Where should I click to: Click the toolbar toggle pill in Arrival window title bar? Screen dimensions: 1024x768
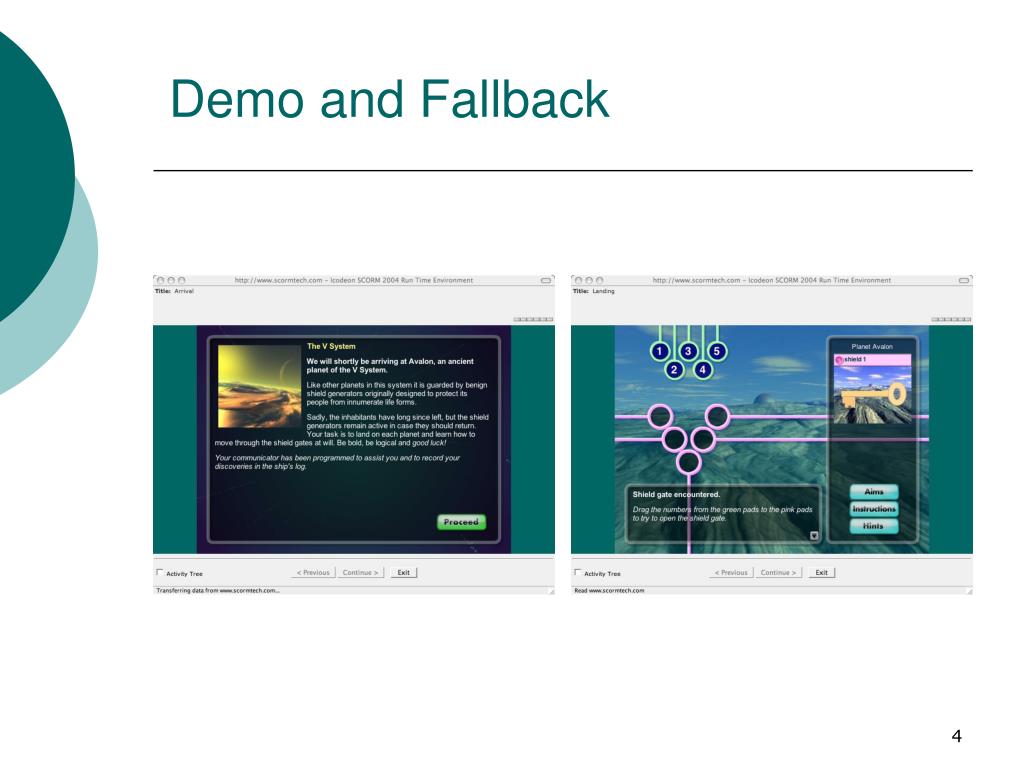[546, 280]
